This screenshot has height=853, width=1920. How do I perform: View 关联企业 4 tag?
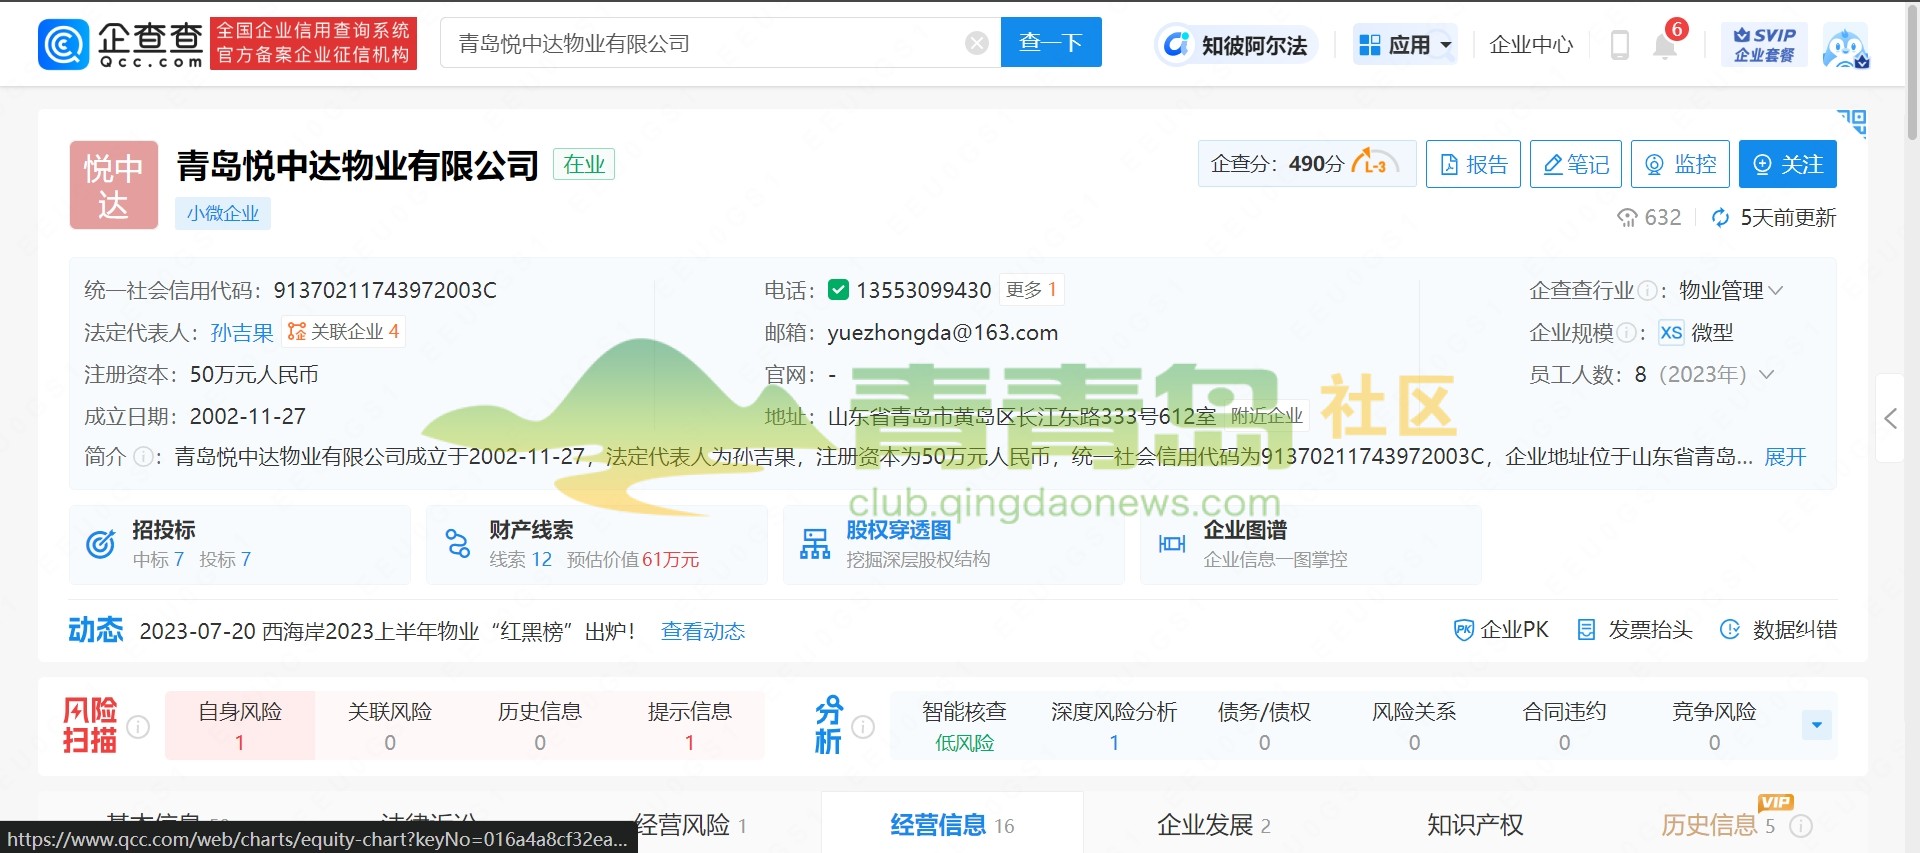344,331
